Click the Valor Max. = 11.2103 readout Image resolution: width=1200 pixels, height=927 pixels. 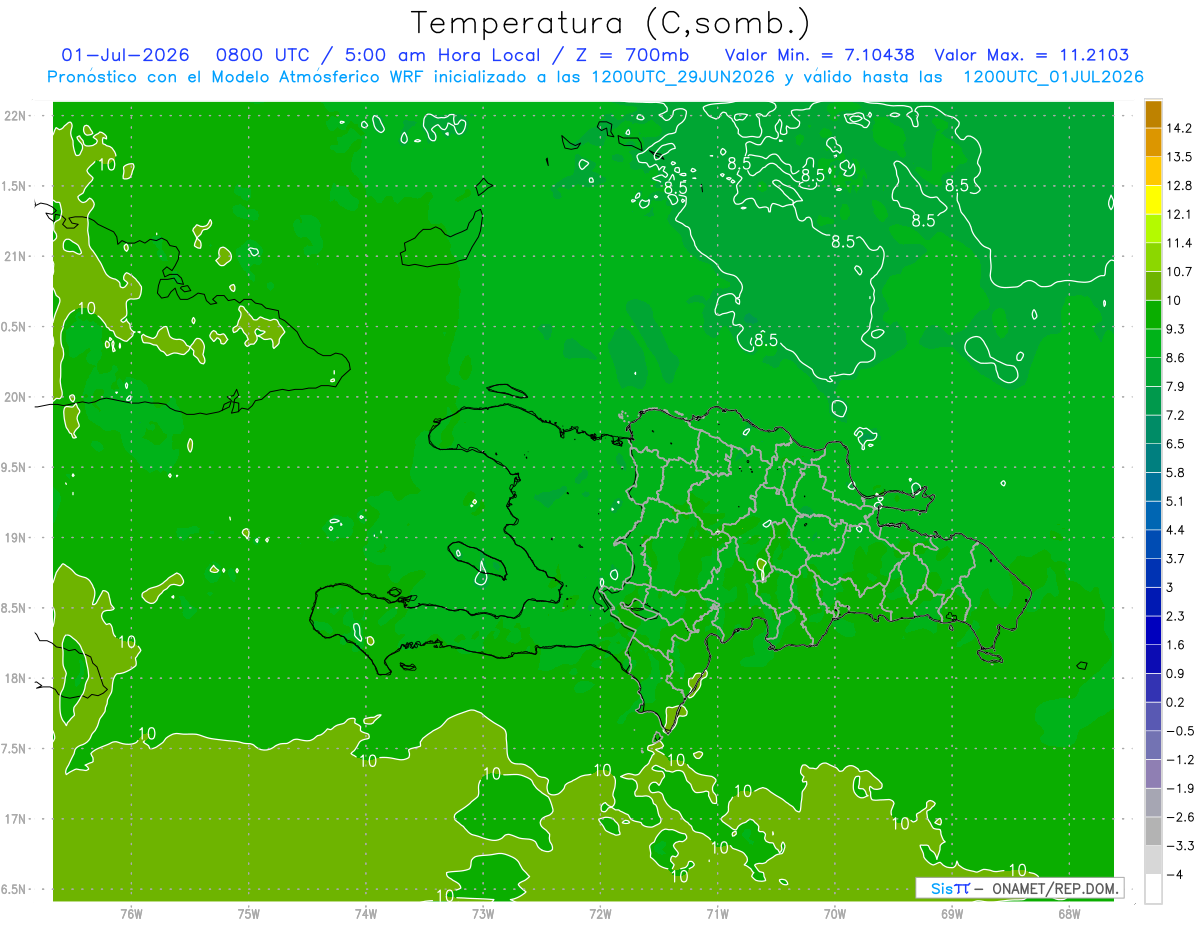click(1032, 55)
